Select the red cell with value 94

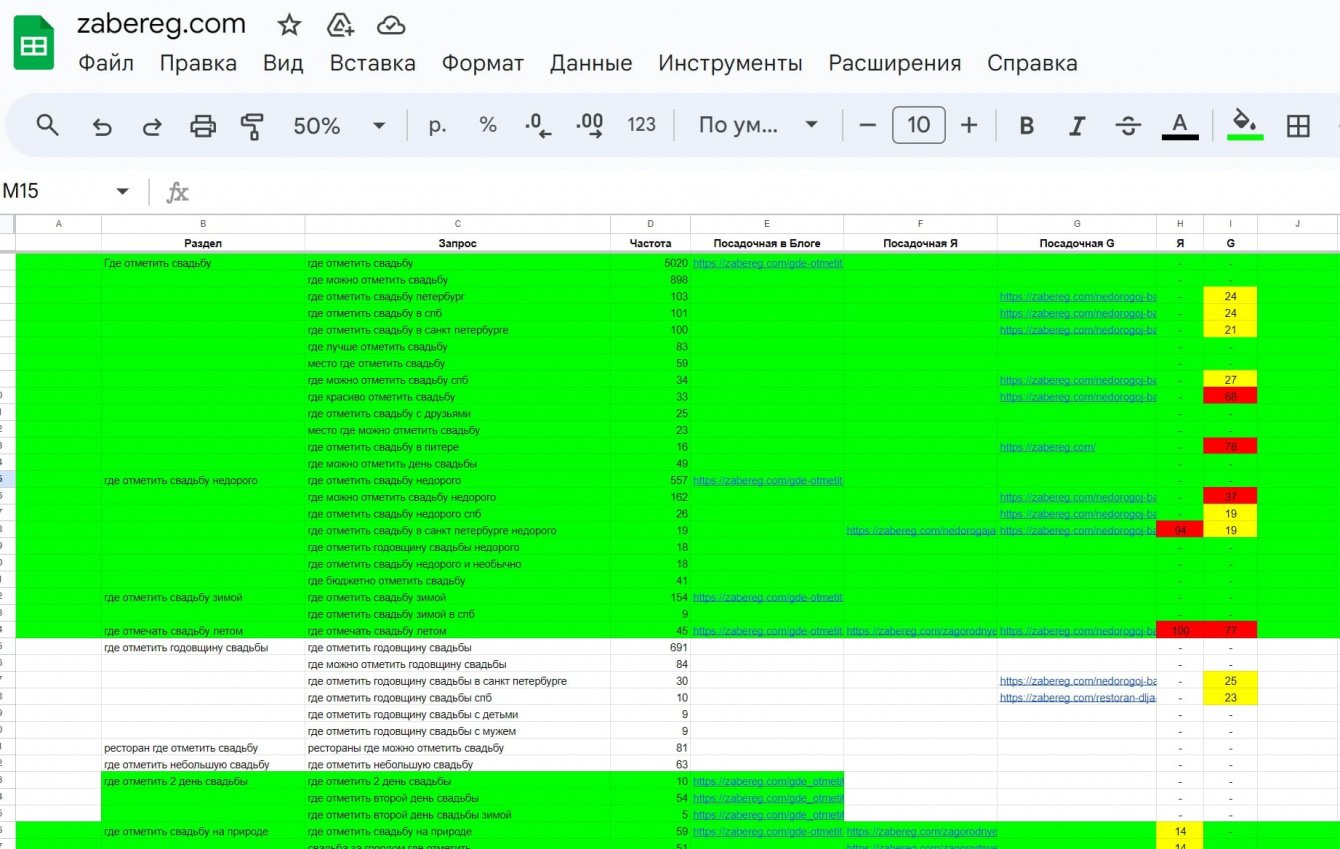[x=1180, y=531]
